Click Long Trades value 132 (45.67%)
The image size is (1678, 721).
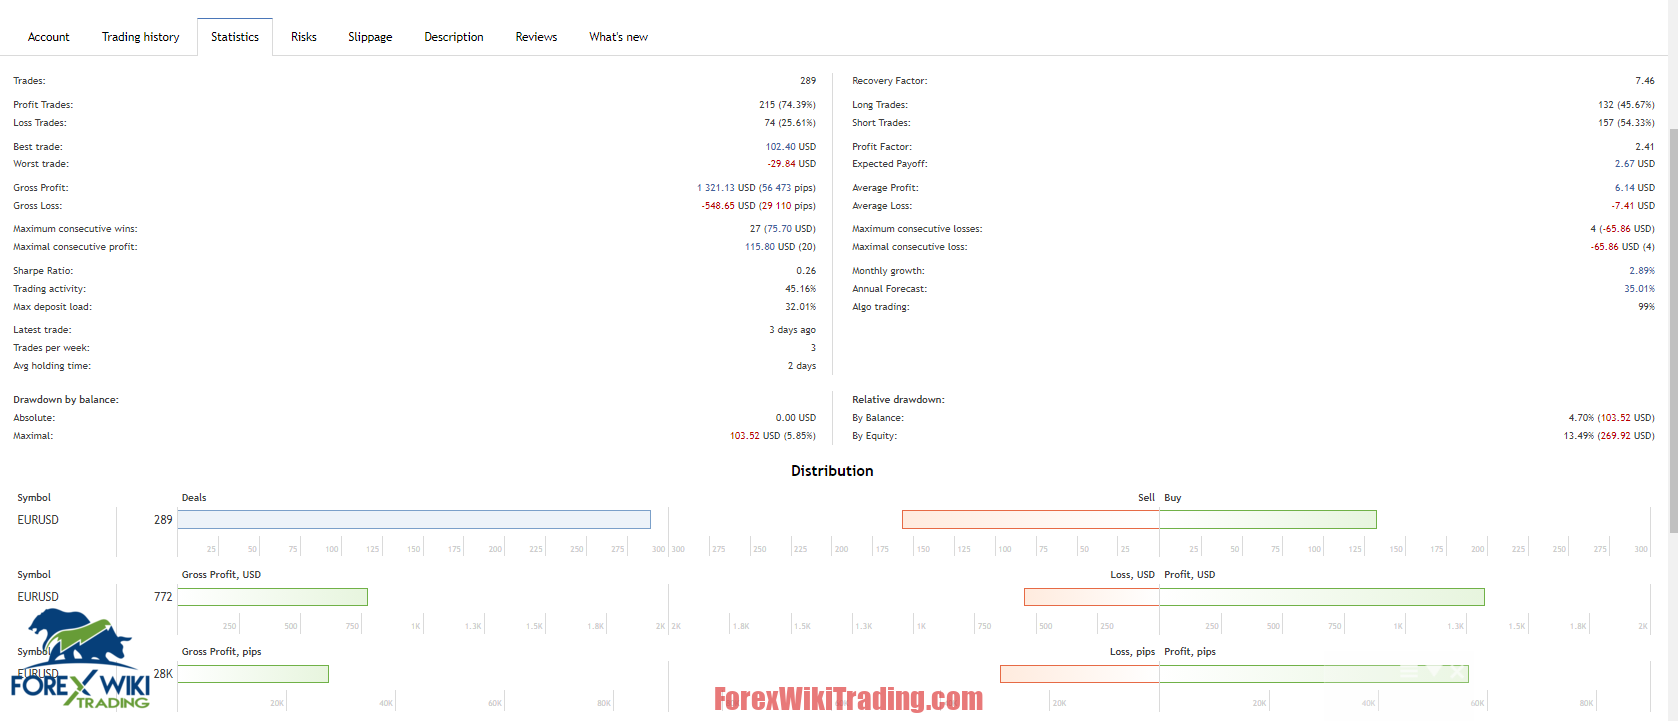click(x=1626, y=105)
